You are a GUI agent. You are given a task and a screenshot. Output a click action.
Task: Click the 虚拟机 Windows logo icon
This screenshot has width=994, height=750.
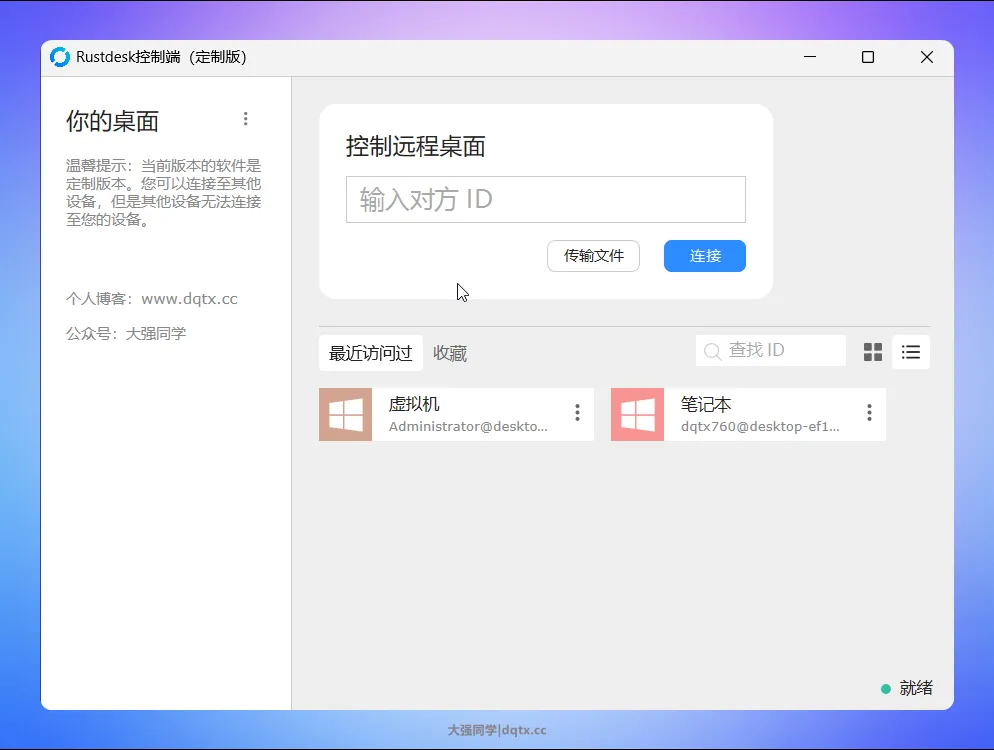pos(346,414)
